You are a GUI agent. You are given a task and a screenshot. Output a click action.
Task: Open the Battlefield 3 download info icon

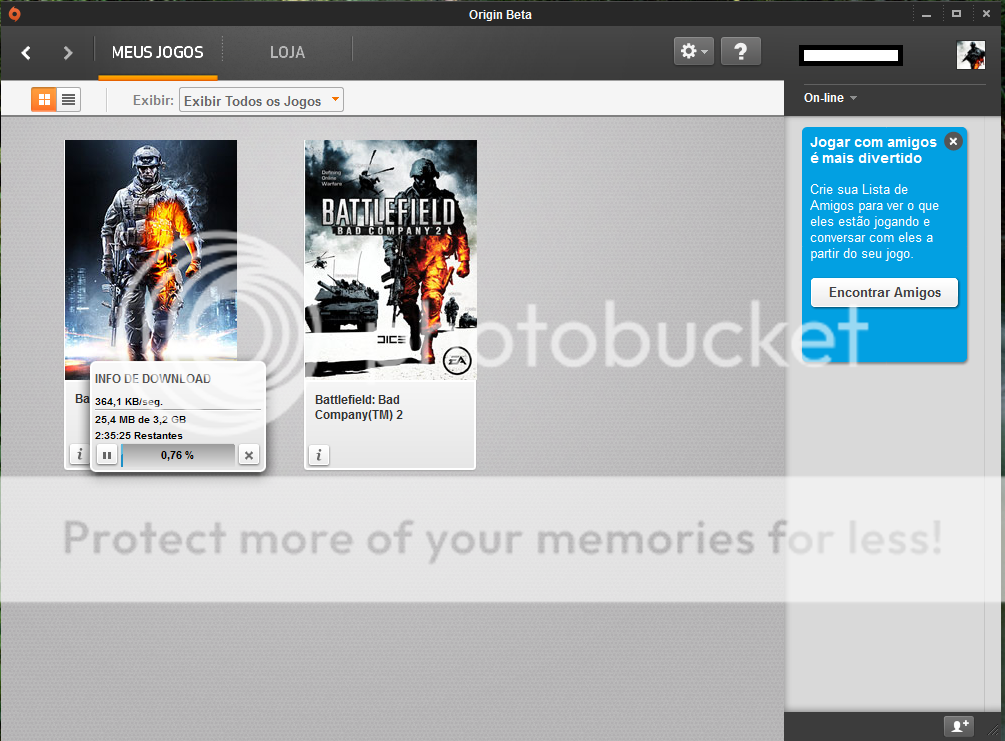pyautogui.click(x=79, y=453)
